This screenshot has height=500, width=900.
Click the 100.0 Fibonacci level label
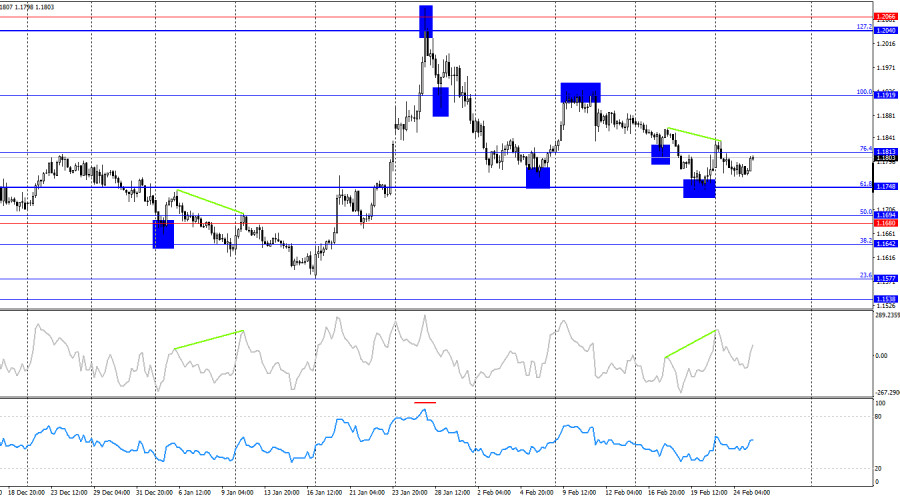point(864,92)
